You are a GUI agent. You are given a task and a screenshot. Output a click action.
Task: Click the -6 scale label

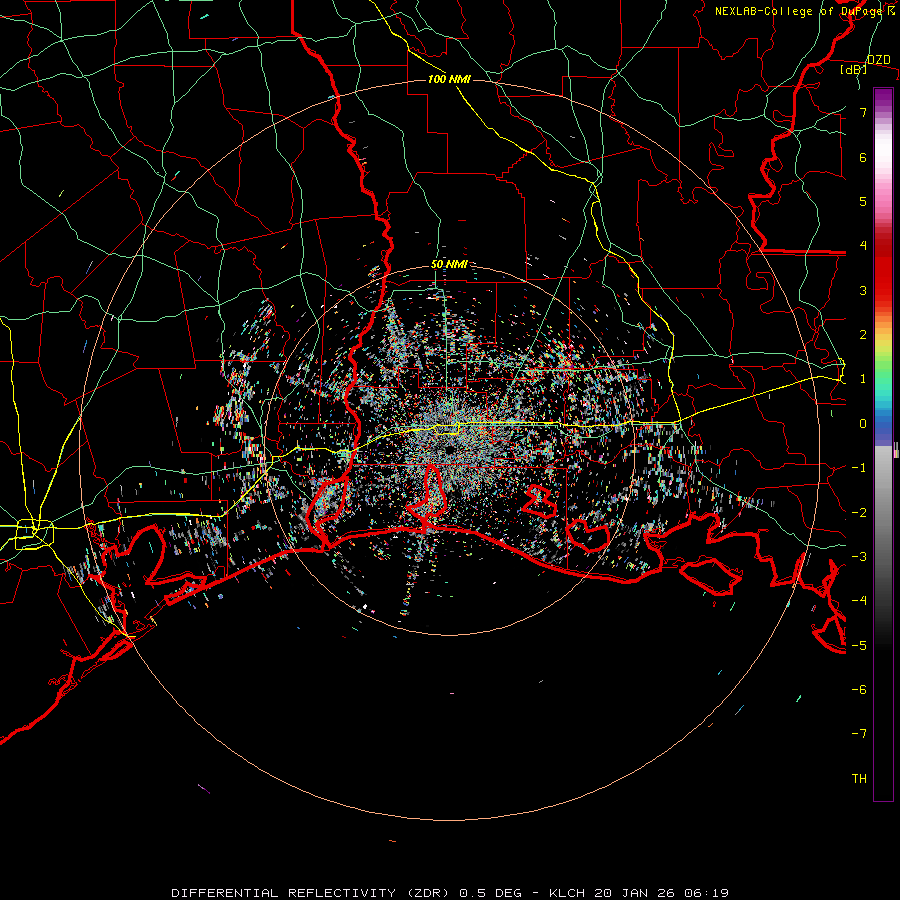(x=859, y=689)
